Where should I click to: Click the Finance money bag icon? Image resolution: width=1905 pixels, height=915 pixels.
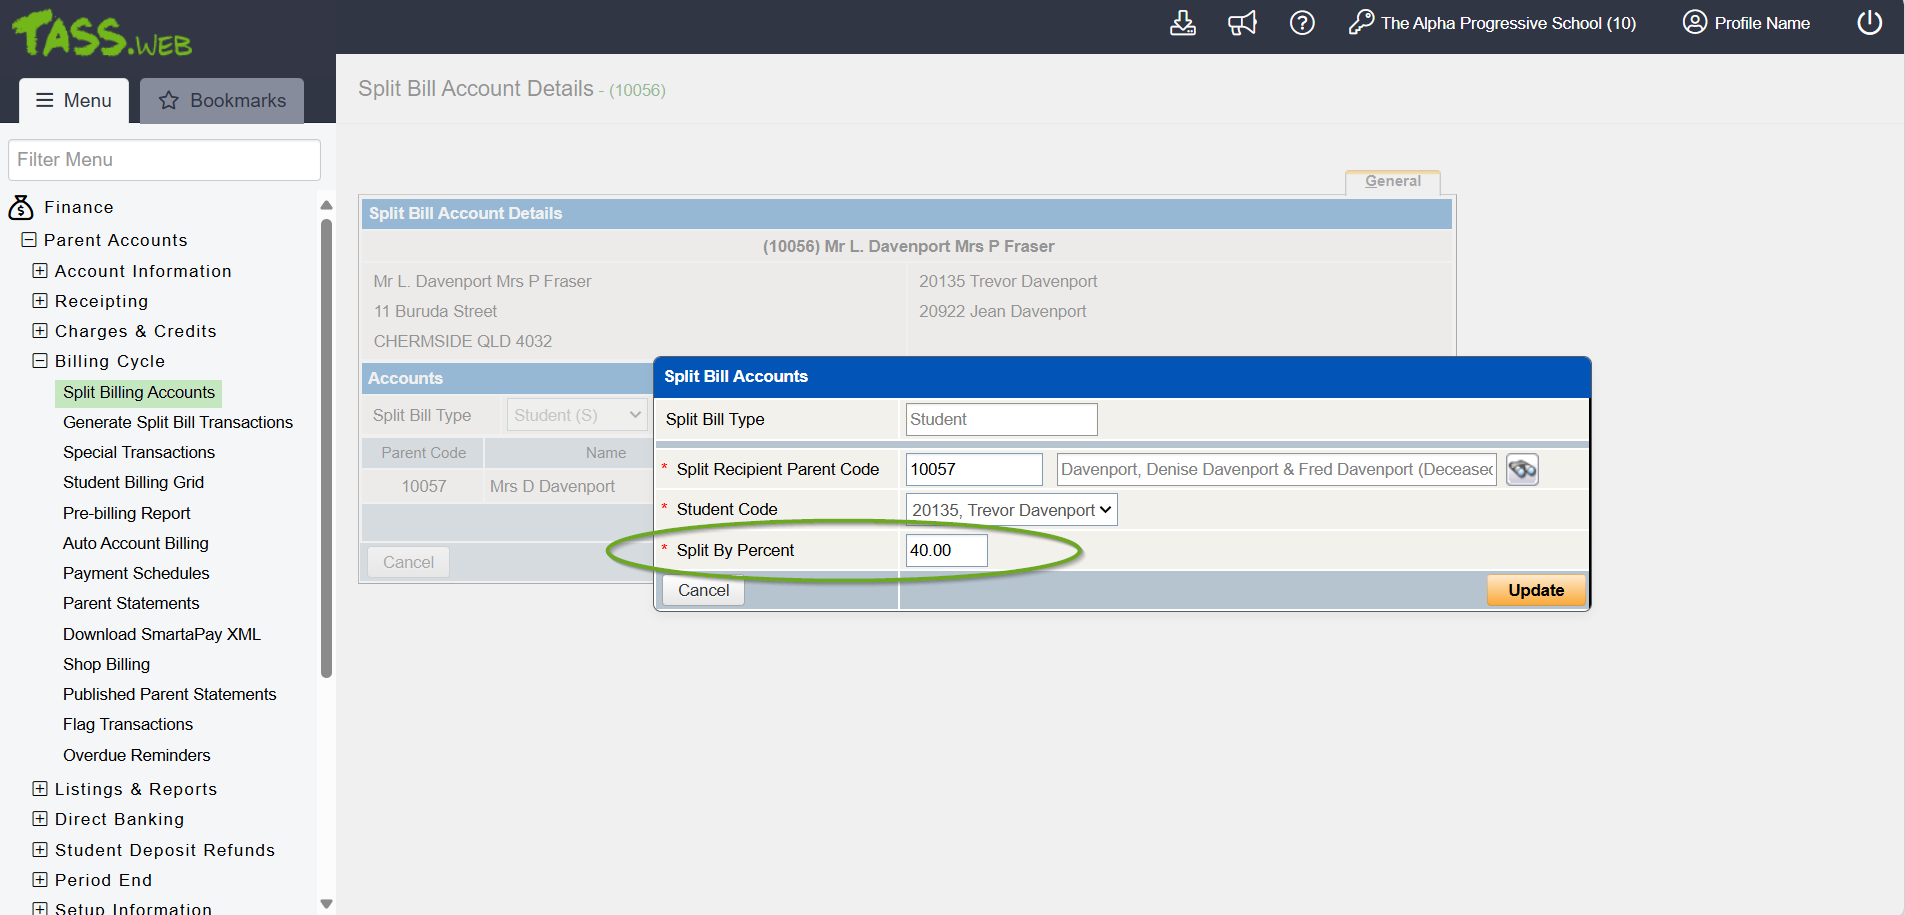pos(21,207)
